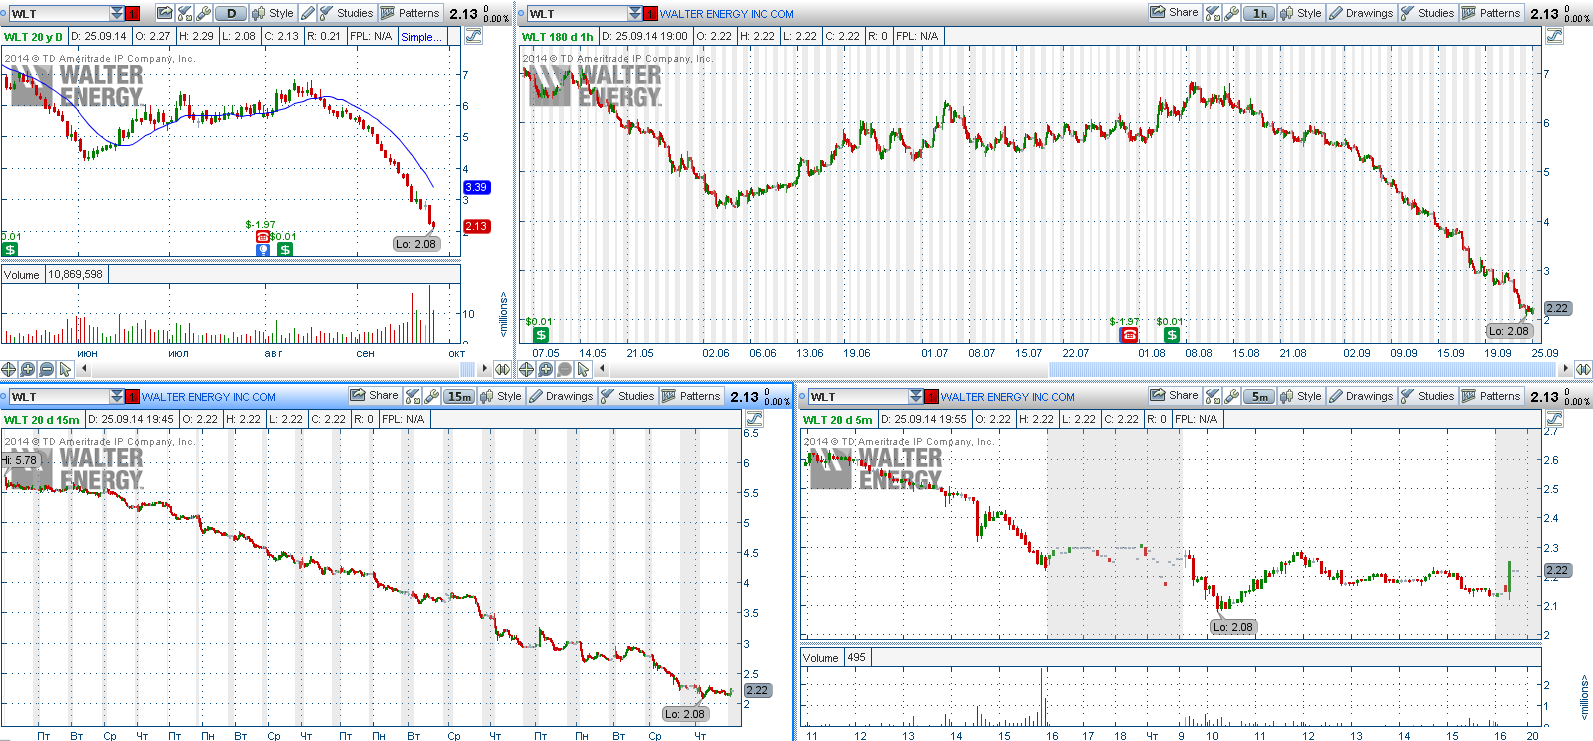Image resolution: width=1593 pixels, height=741 pixels.
Task: Open Style dropdown in 1h chart
Action: coord(1301,13)
